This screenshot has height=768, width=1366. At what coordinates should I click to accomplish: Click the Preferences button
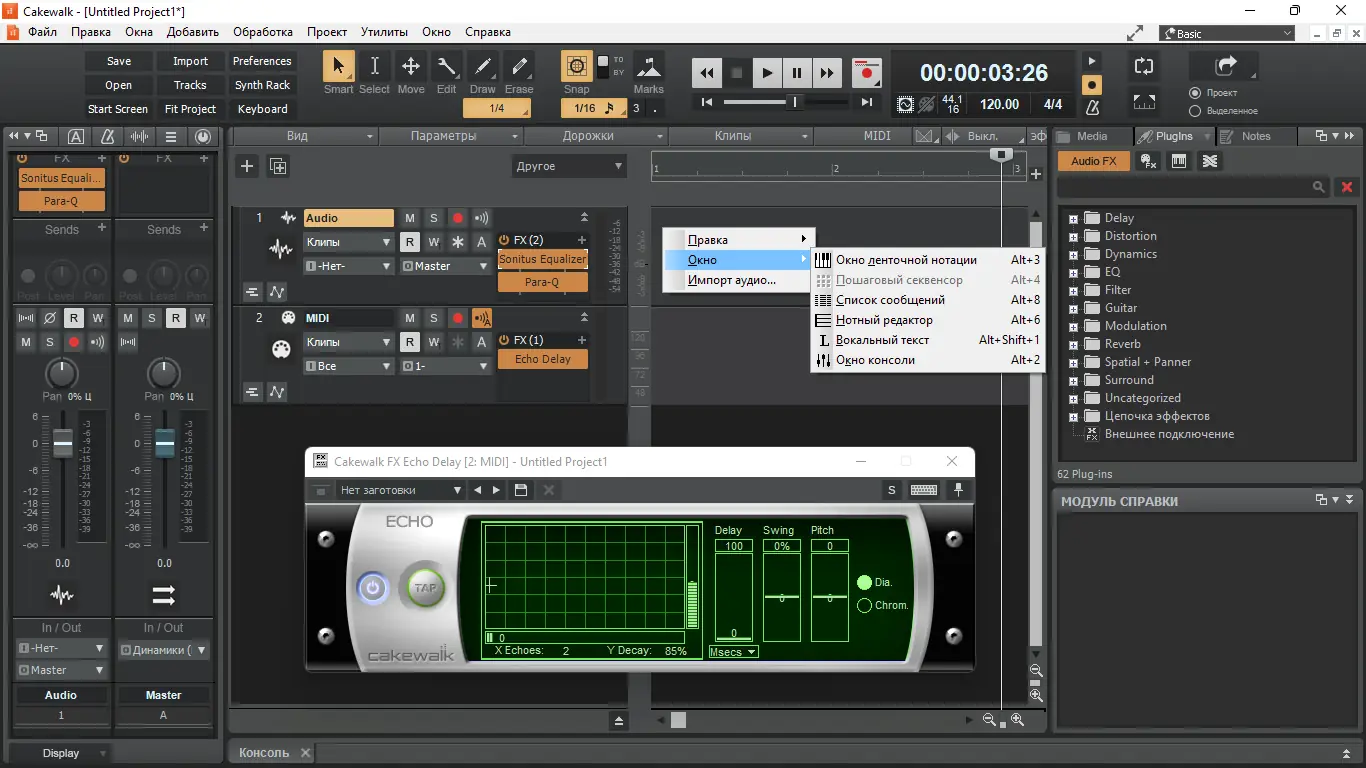click(x=262, y=61)
